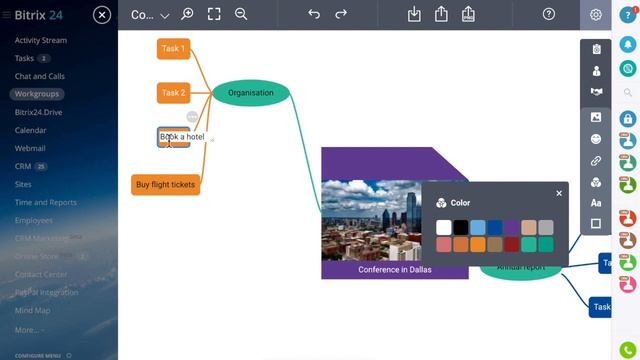Open CRM in left menu
Screen dimensions: 640x360
pos(23,166)
